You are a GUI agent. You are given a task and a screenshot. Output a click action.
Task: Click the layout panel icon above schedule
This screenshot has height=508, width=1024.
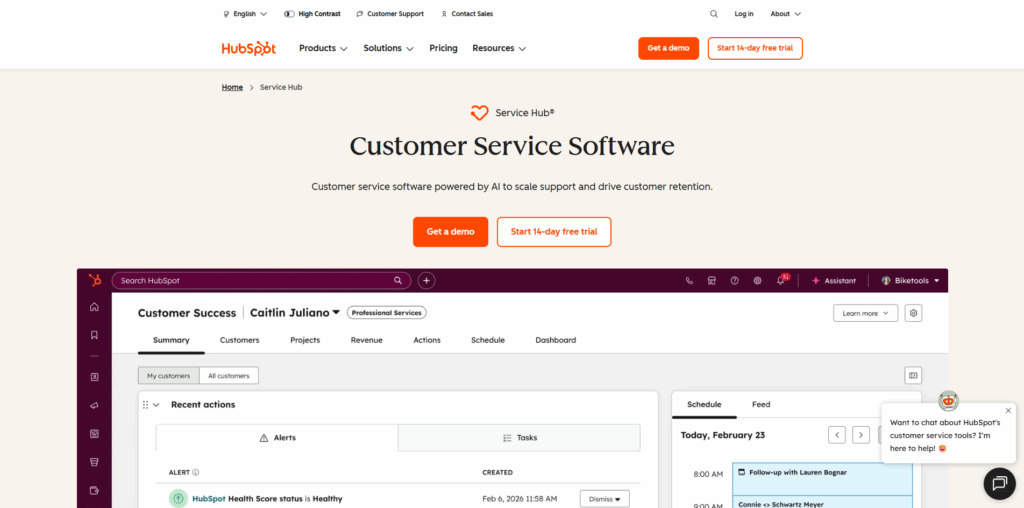click(x=913, y=375)
